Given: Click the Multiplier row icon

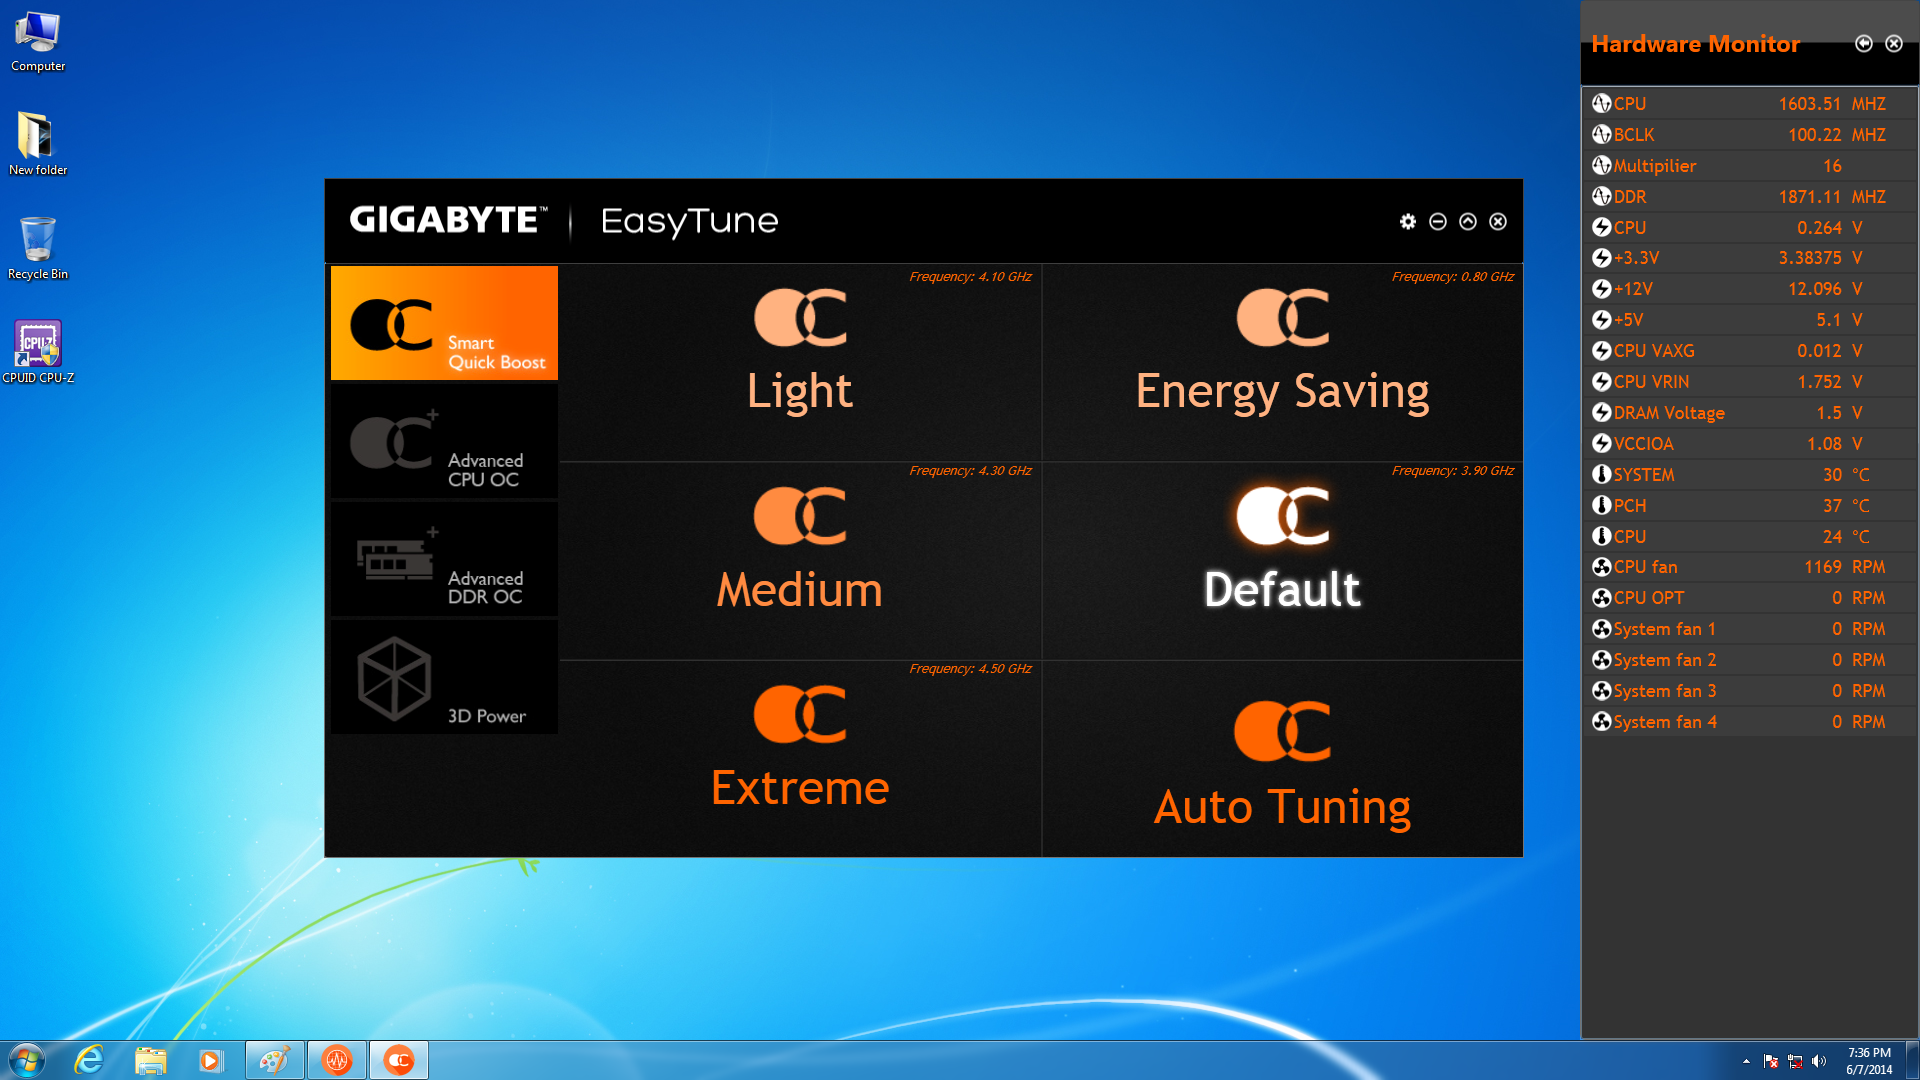Looking at the screenshot, I should pos(1601,165).
